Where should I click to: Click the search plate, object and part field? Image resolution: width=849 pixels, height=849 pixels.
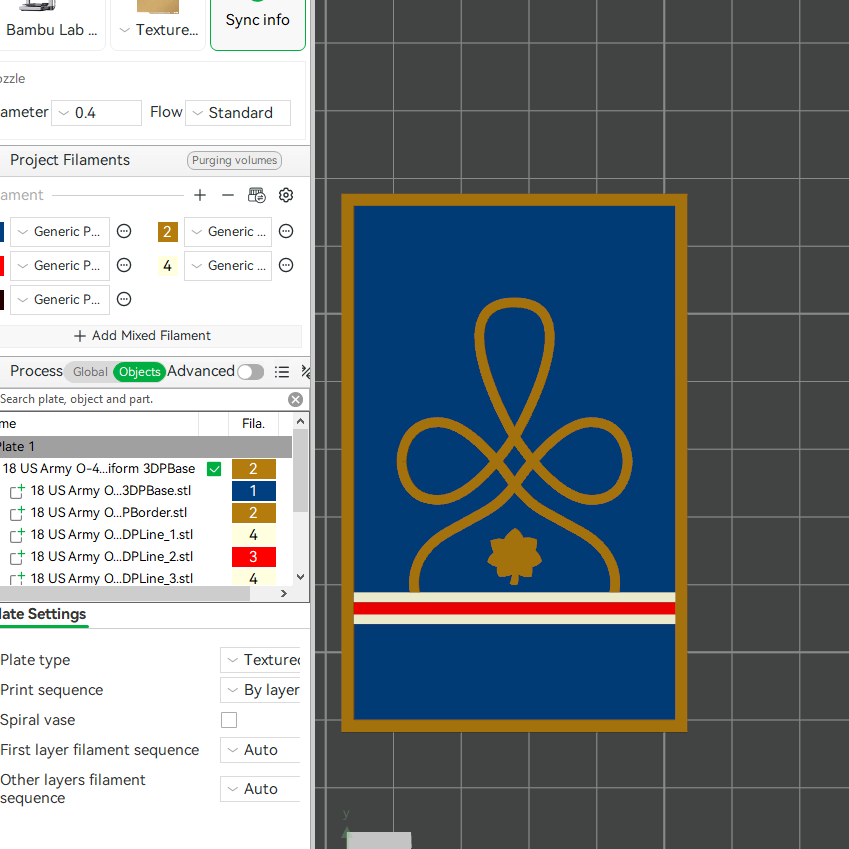coord(141,400)
